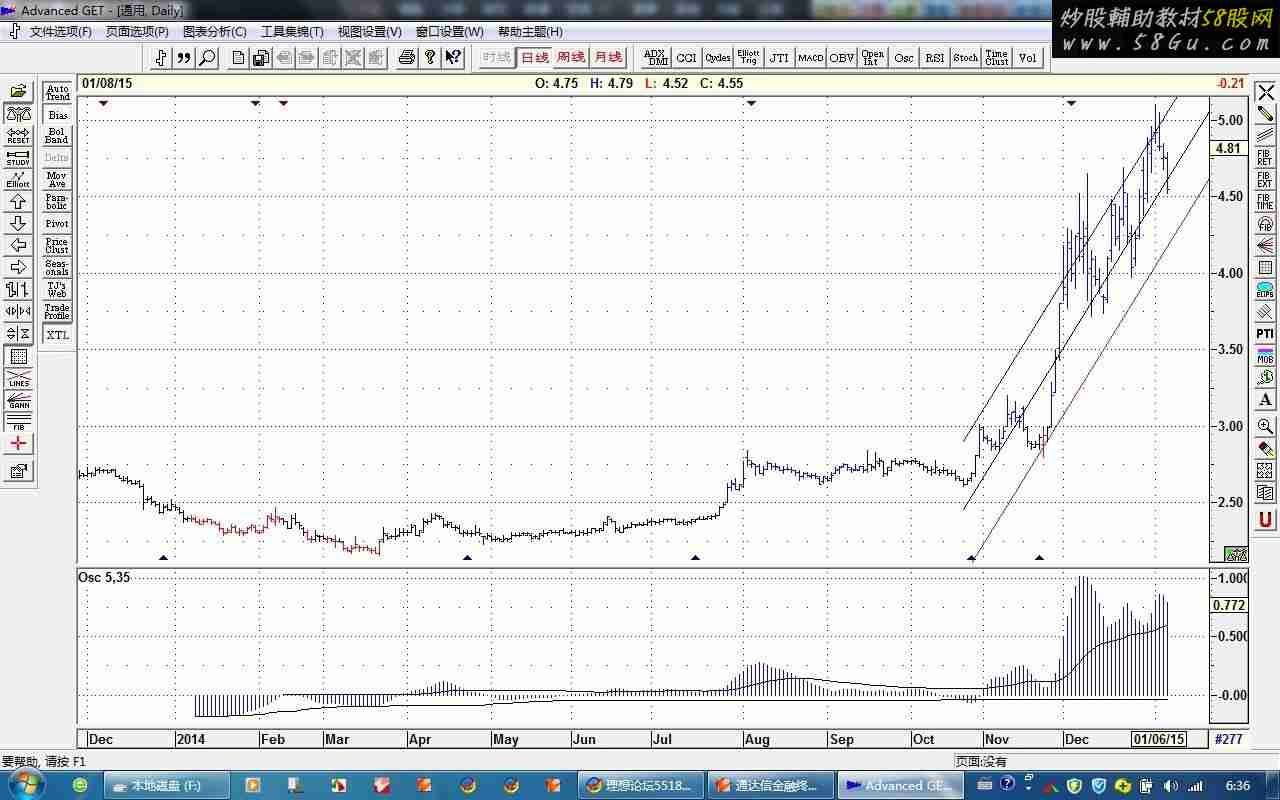Select the LINES drawing tool

[18, 379]
